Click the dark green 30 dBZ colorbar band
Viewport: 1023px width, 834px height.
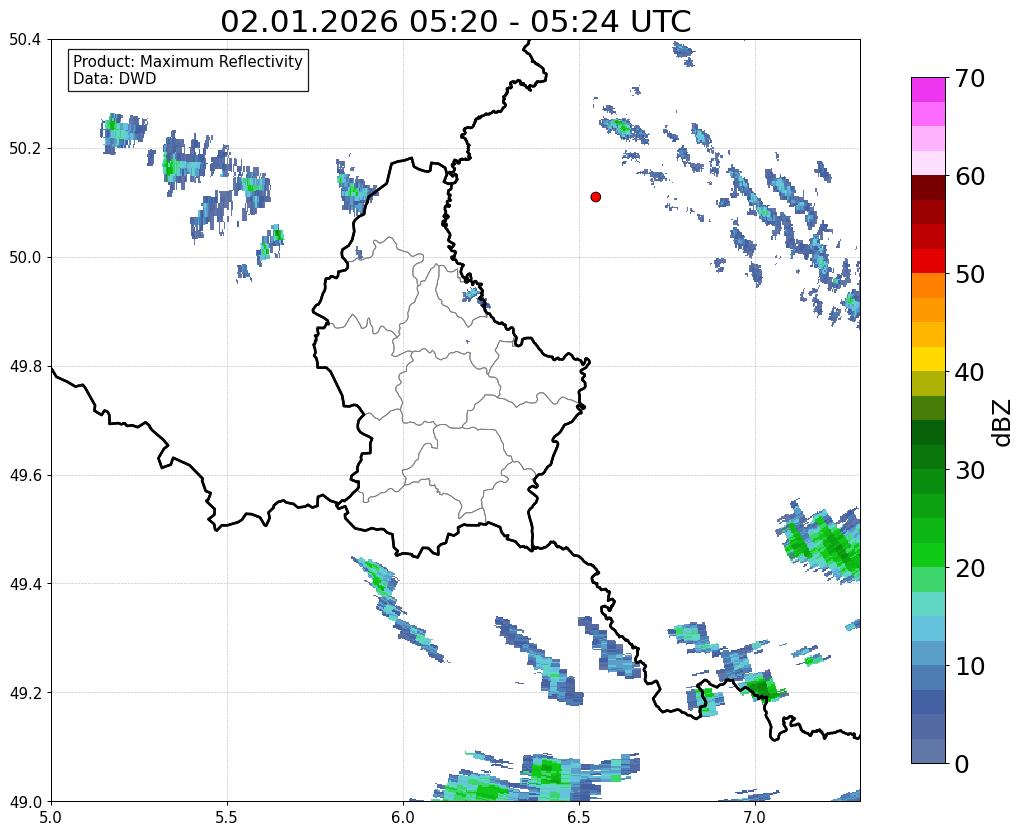(928, 457)
